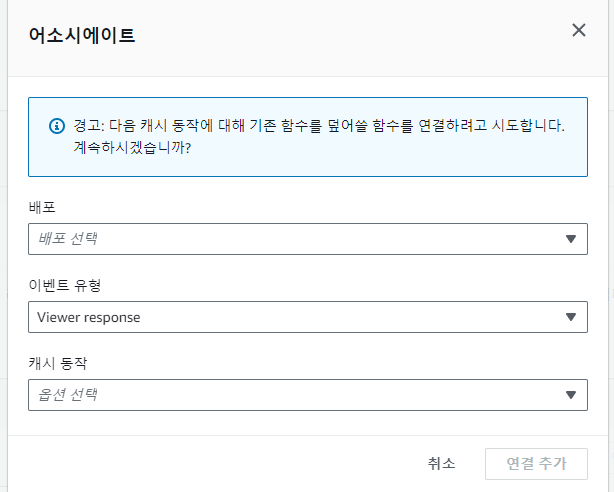This screenshot has height=492, width=614.
Task: Click the middle of 배포 combo box
Action: pos(308,239)
